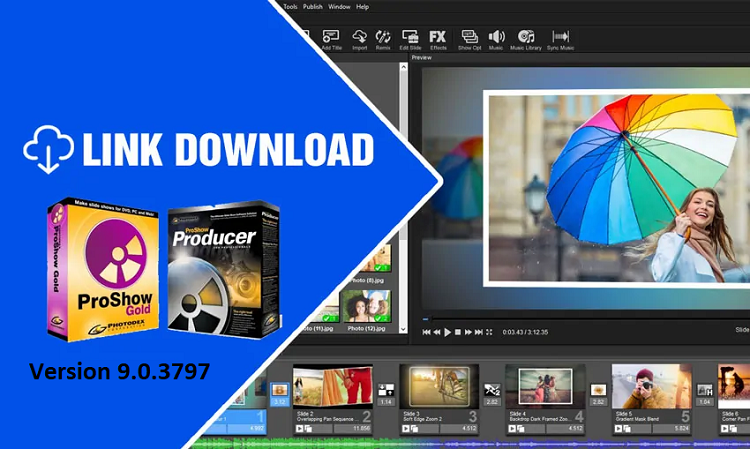The width and height of the screenshot is (750, 449).
Task: Click the ProShow Gold box image
Action: (x=103, y=269)
